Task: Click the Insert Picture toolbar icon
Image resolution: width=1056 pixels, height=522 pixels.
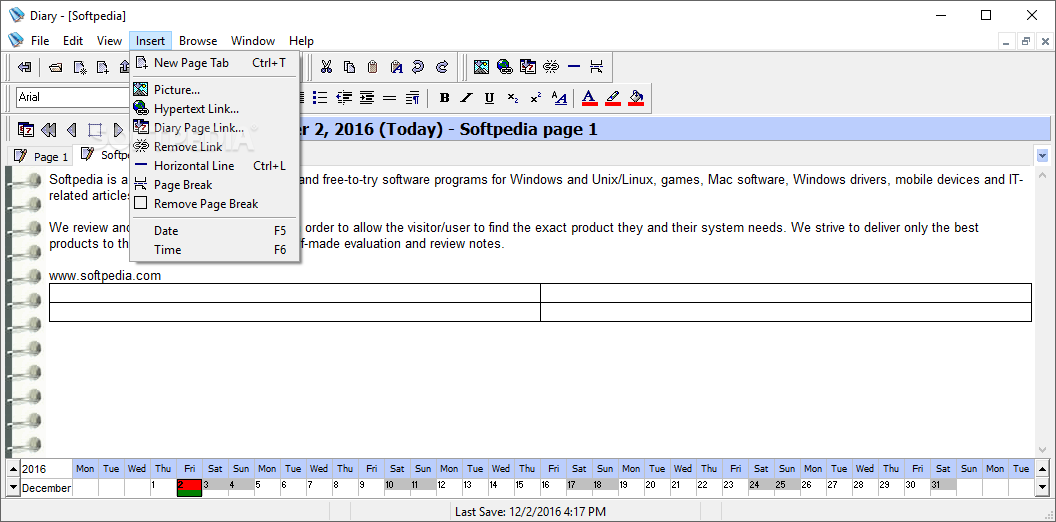Action: pos(482,67)
